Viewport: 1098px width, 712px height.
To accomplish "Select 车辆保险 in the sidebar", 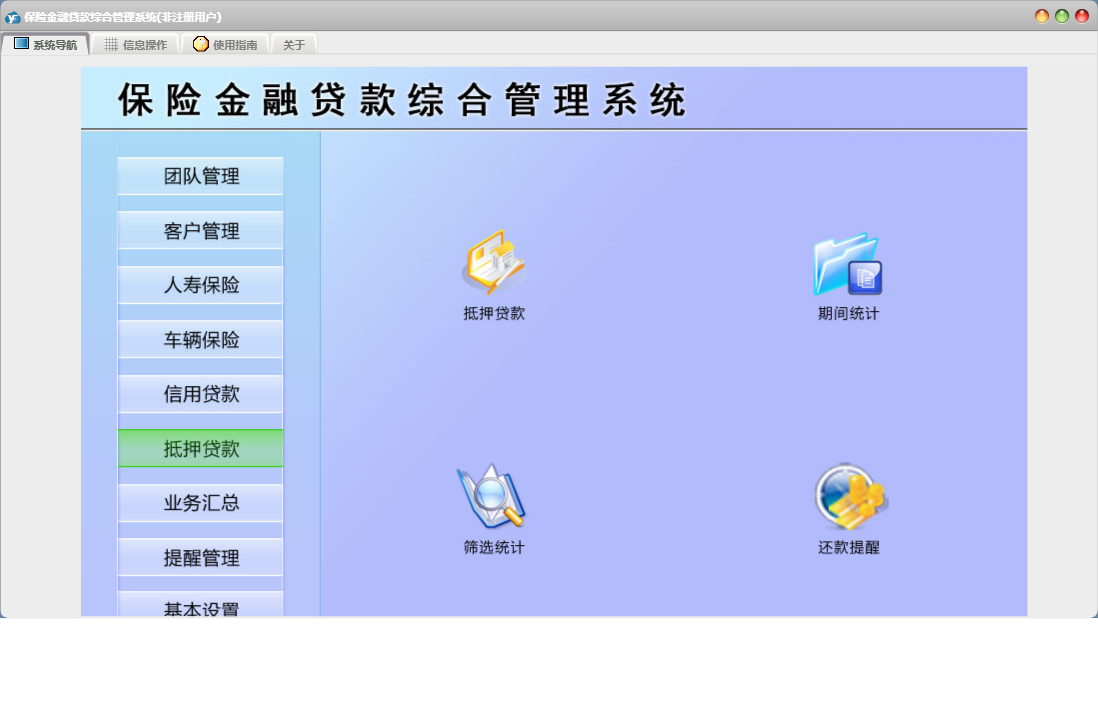I will point(201,340).
